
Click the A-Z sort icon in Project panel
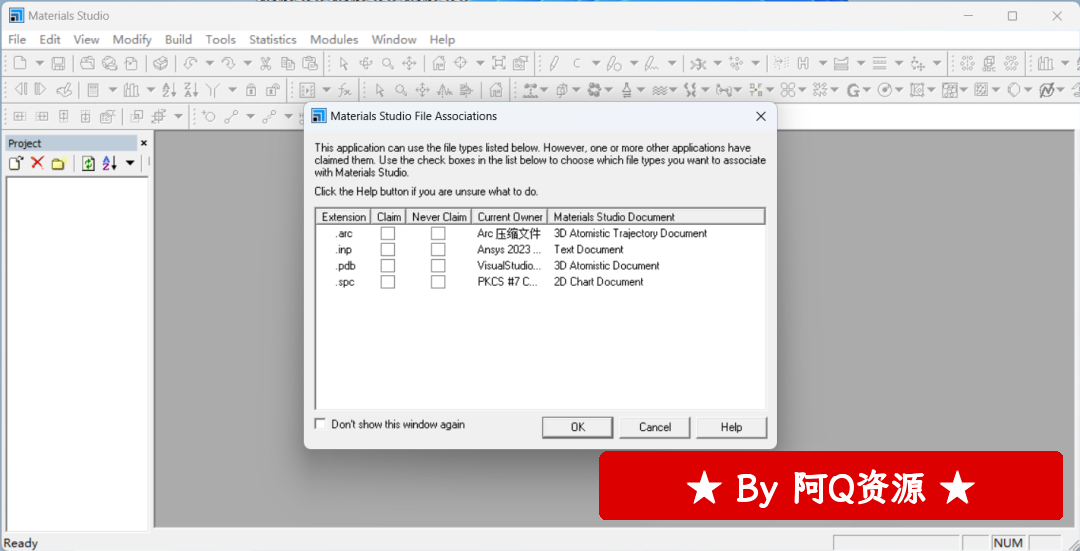pyautogui.click(x=109, y=163)
